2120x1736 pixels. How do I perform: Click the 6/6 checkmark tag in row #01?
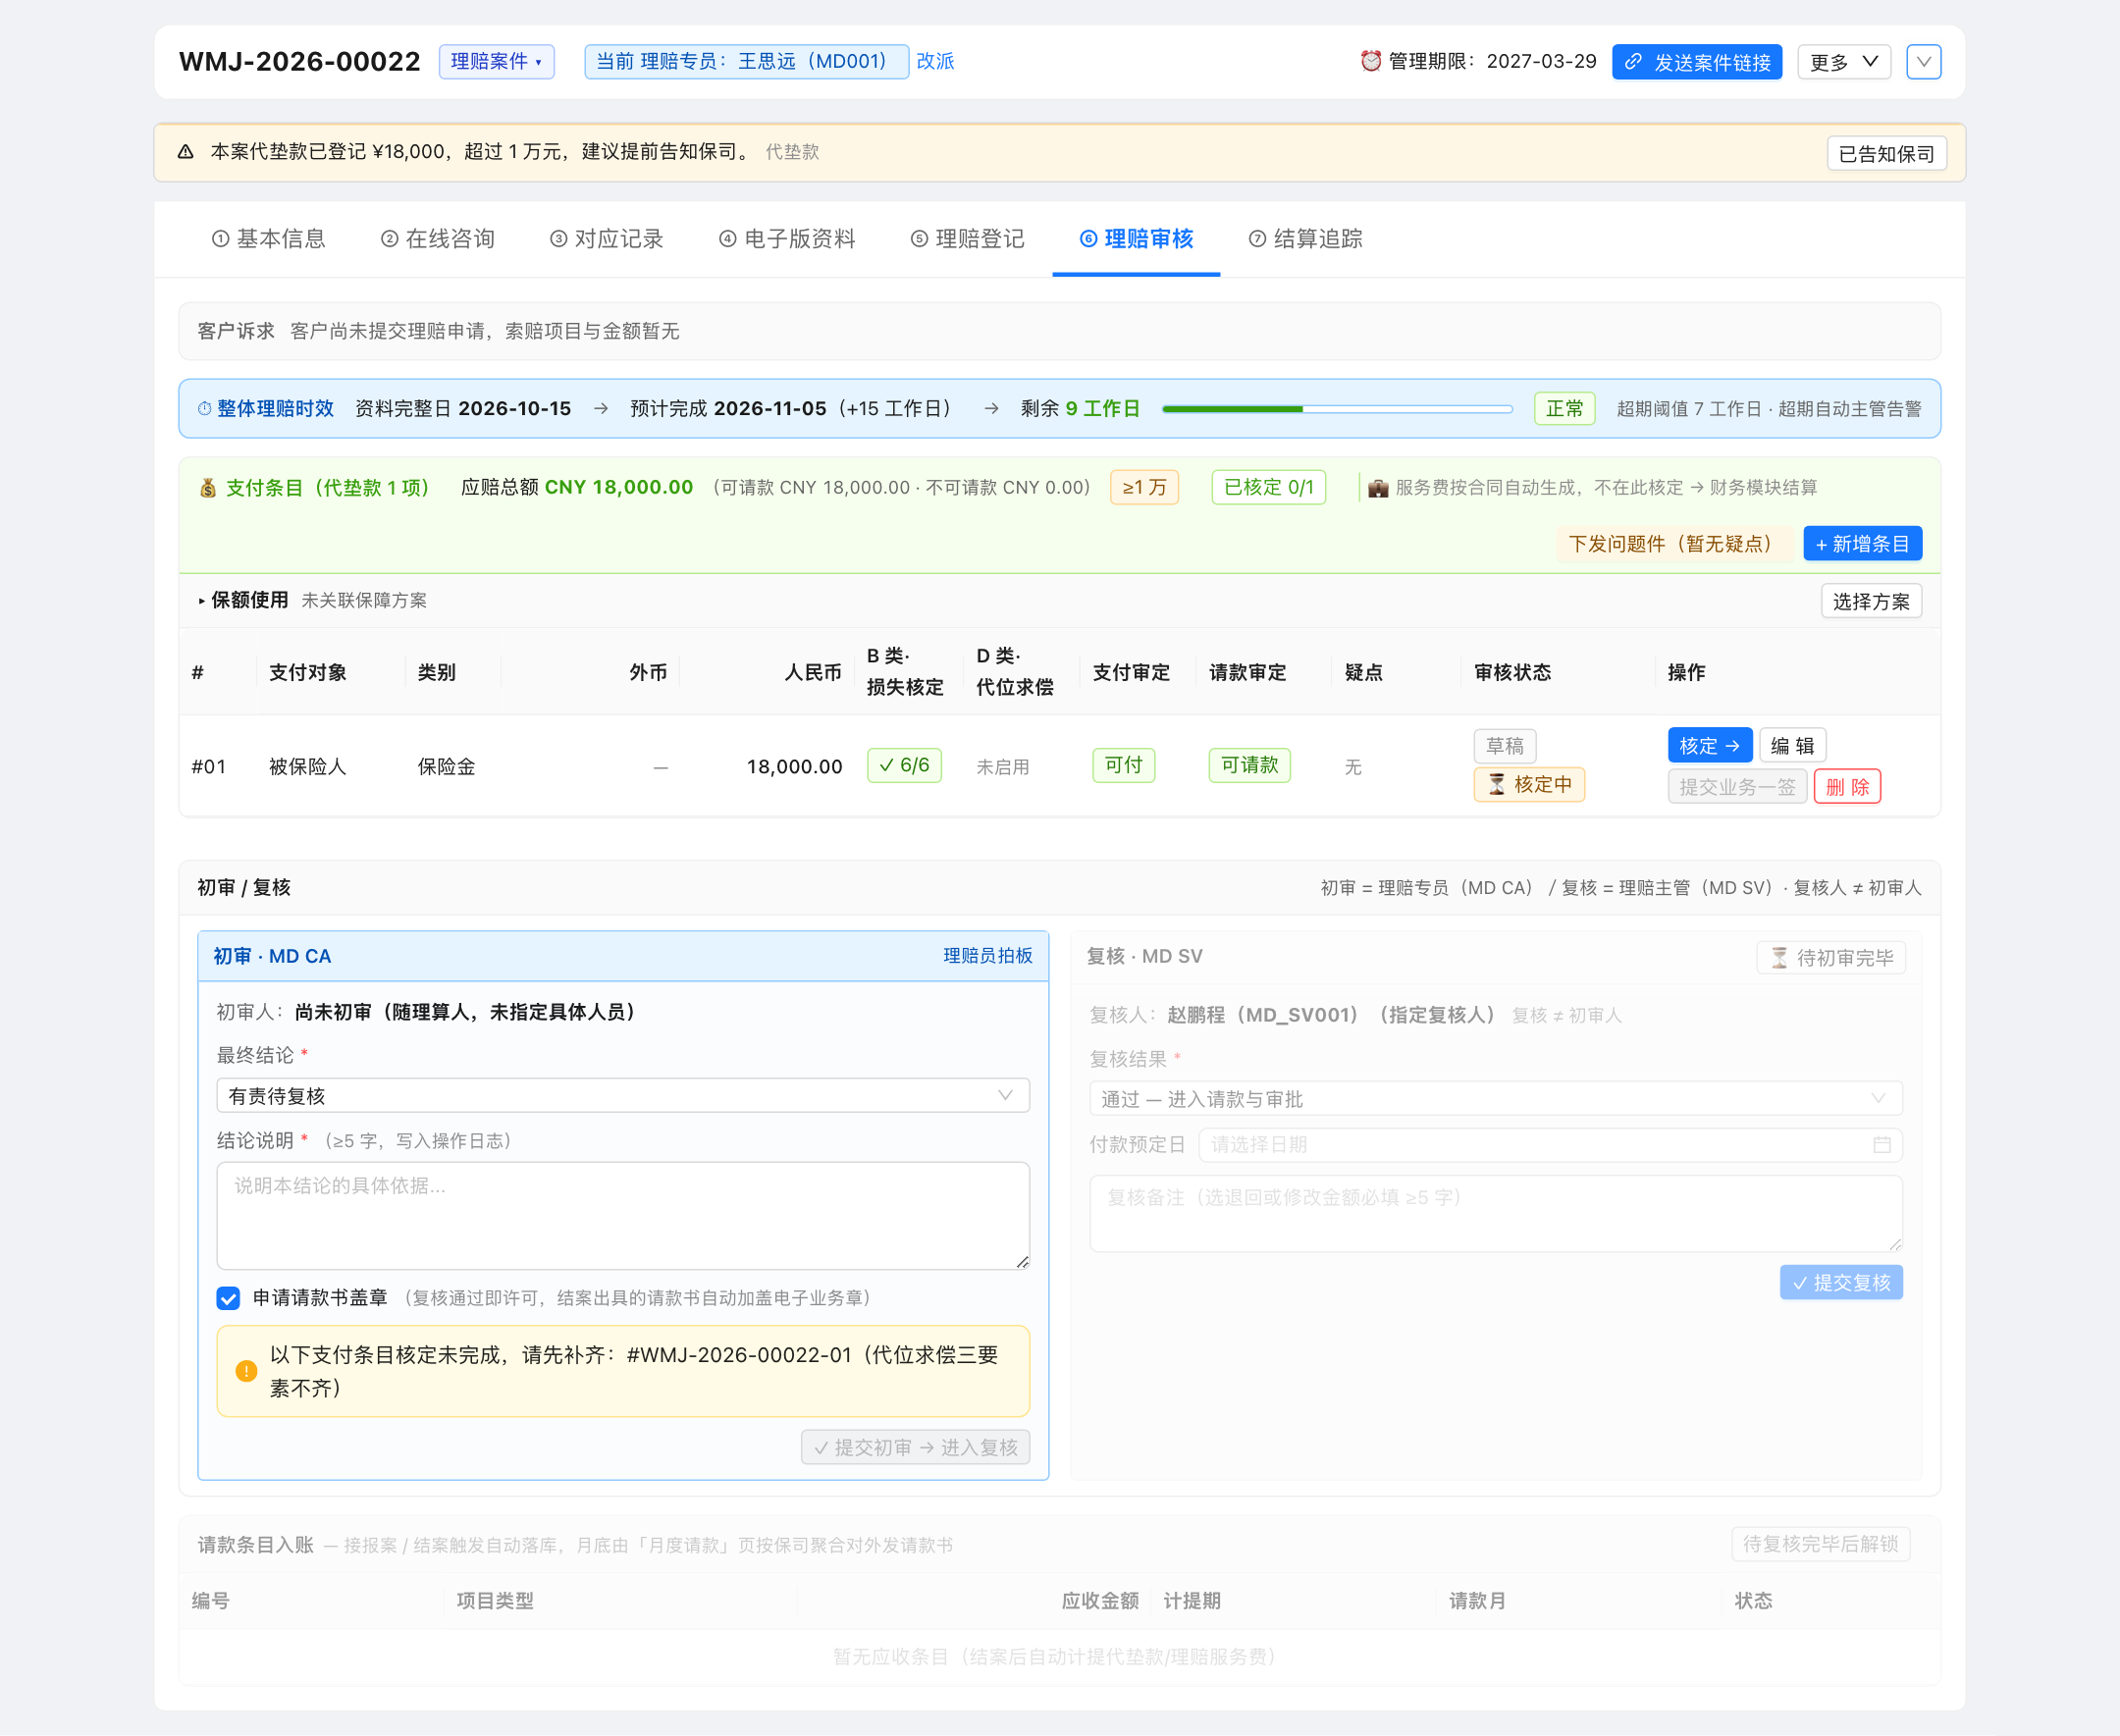[904, 766]
